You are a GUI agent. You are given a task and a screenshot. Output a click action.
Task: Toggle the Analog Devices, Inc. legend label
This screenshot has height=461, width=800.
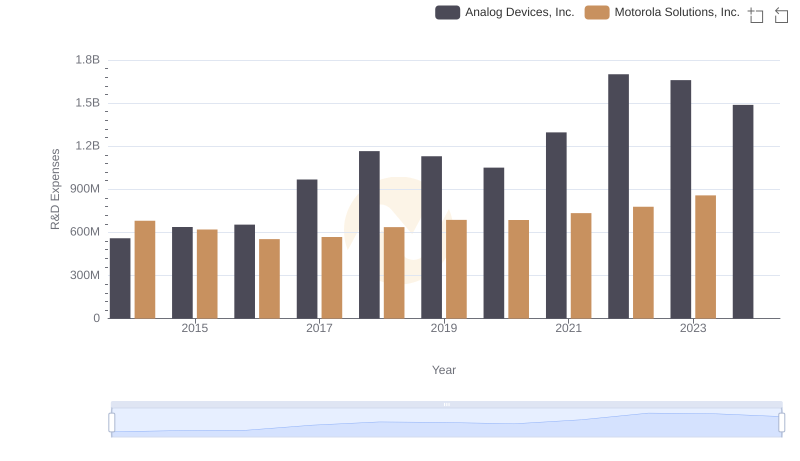click(x=519, y=12)
